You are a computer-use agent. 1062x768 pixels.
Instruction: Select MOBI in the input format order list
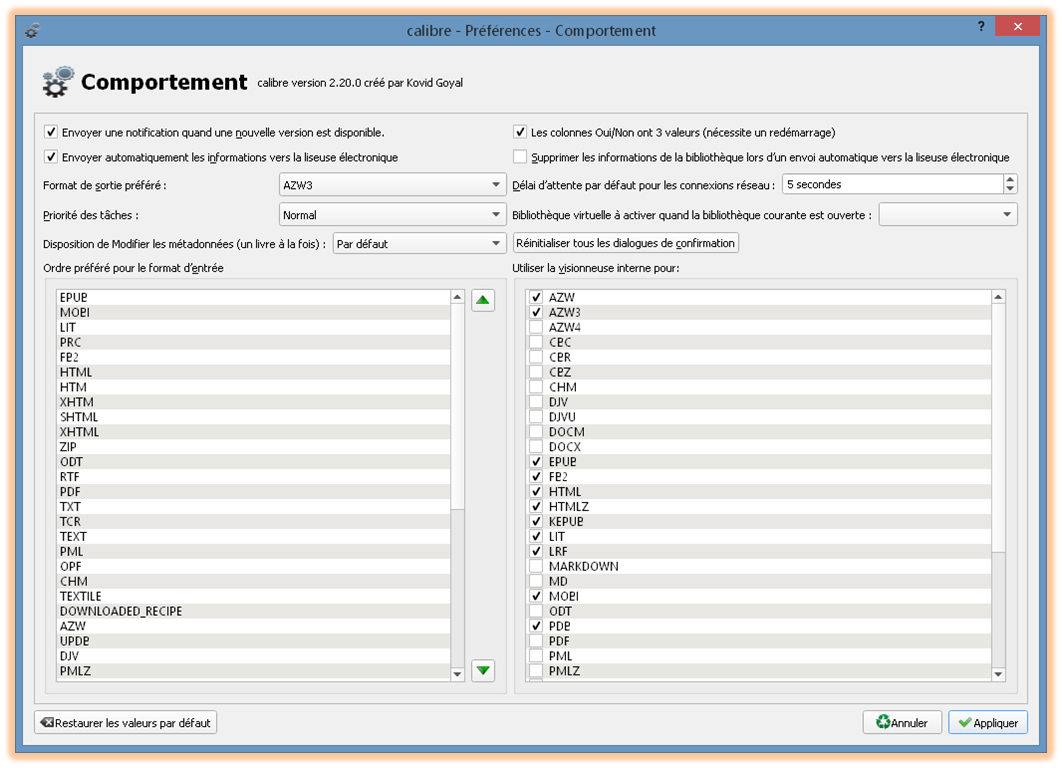click(x=254, y=312)
